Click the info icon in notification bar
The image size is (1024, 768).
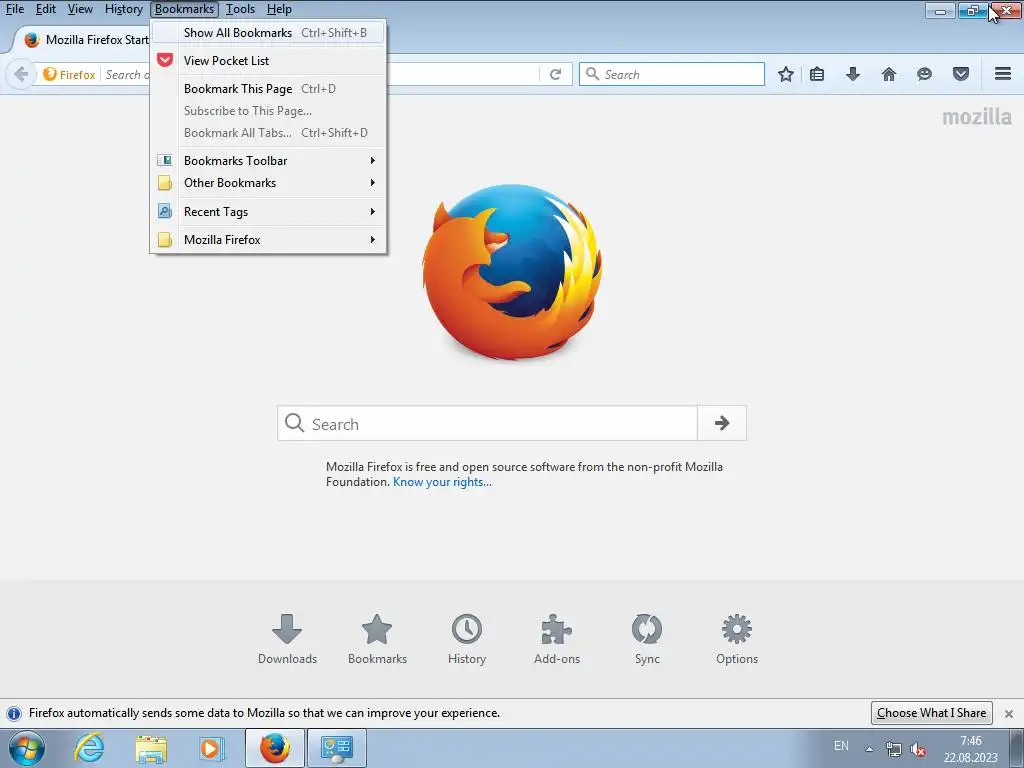click(14, 714)
